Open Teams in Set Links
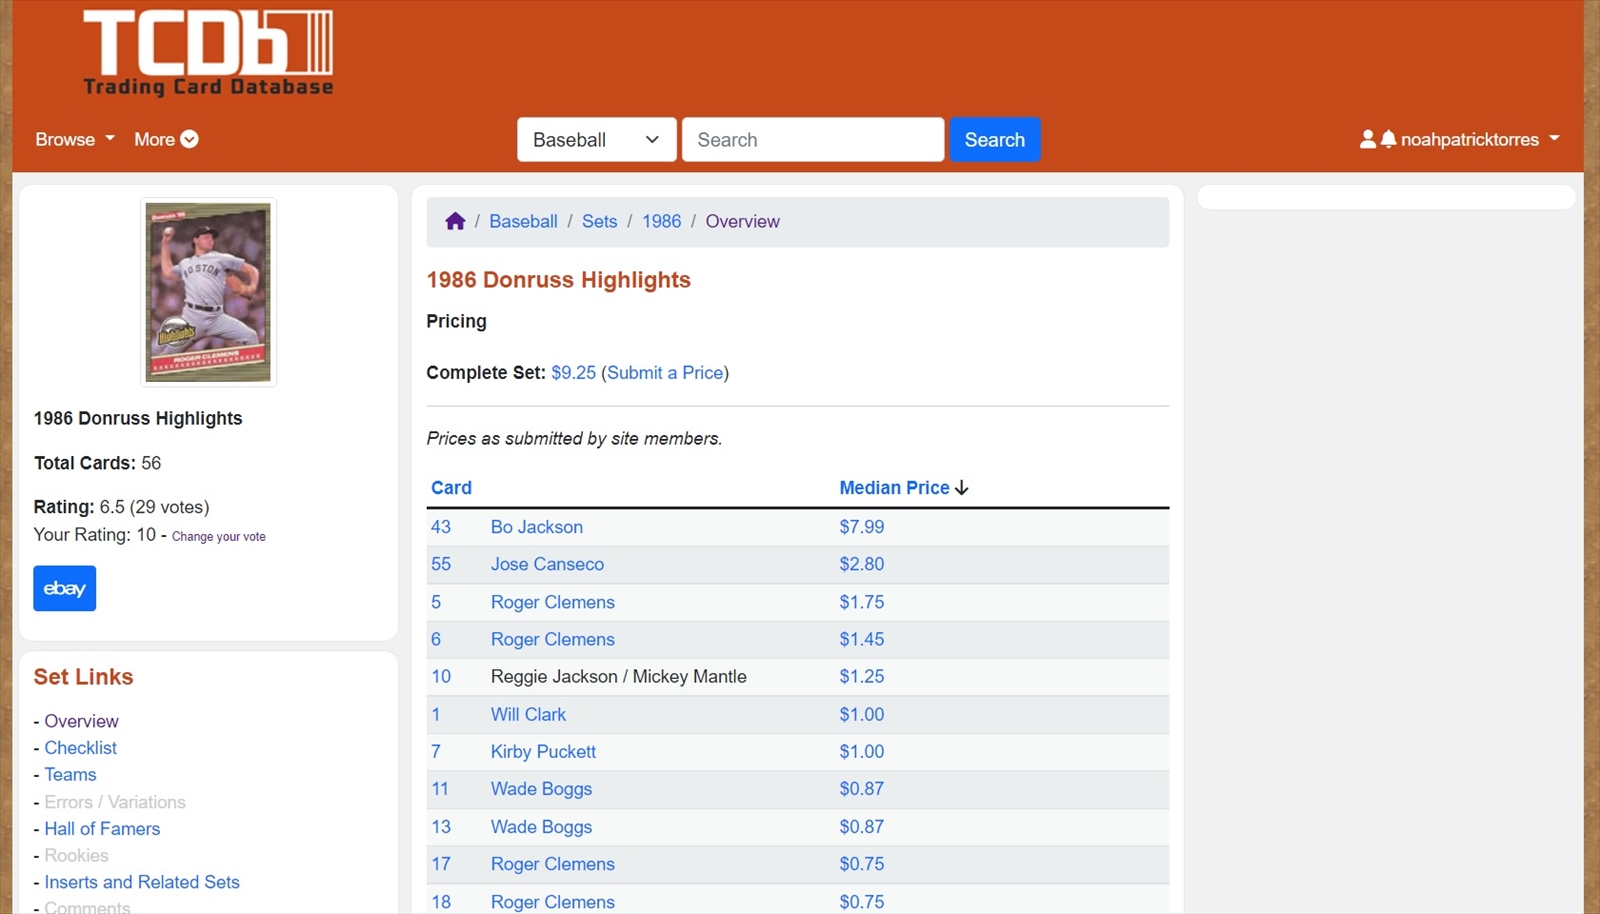This screenshot has height=914, width=1600. 70,775
